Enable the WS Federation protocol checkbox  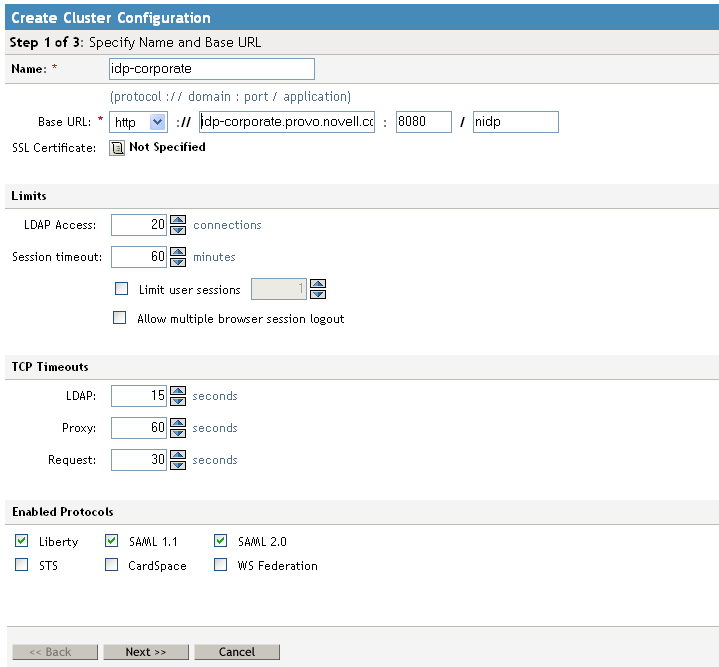[x=221, y=564]
